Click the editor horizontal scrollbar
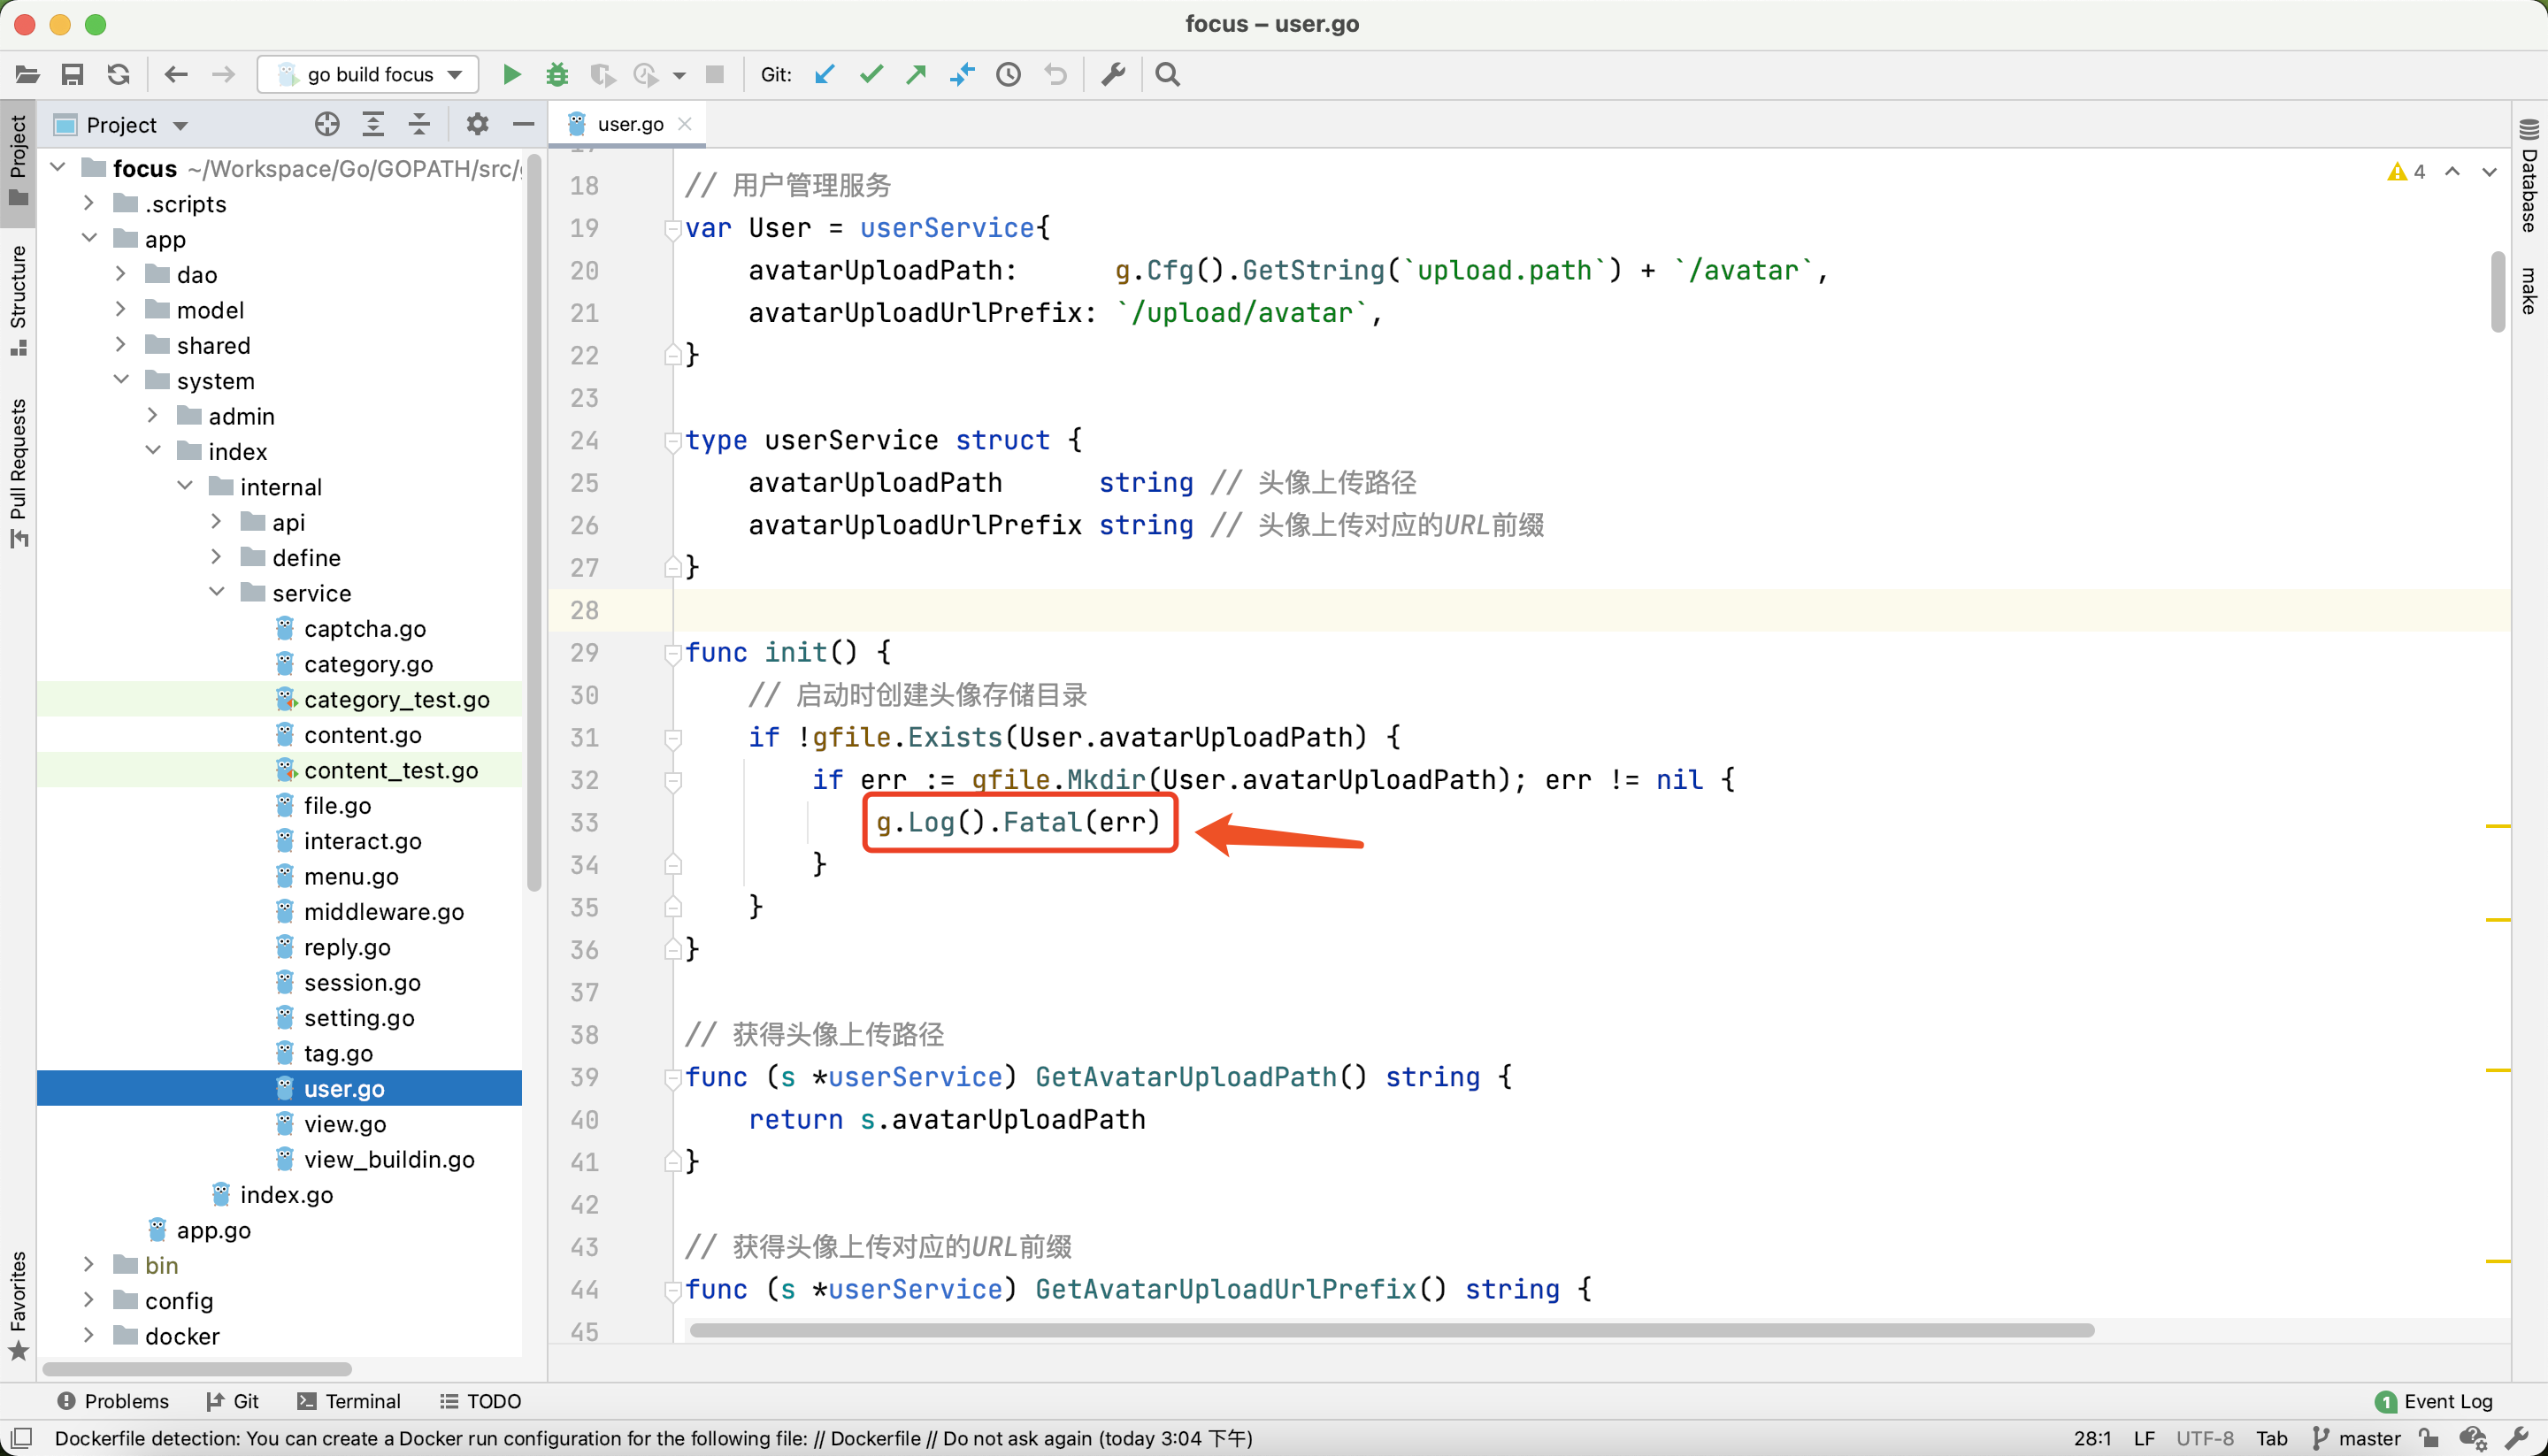2548x1456 pixels. 1390,1330
